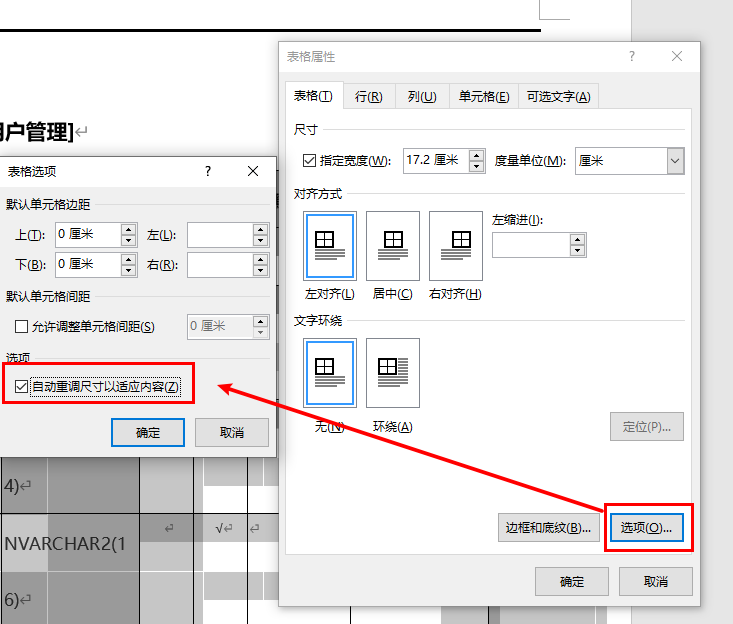
Task: Increase left margin 左 value
Action: coord(260,229)
